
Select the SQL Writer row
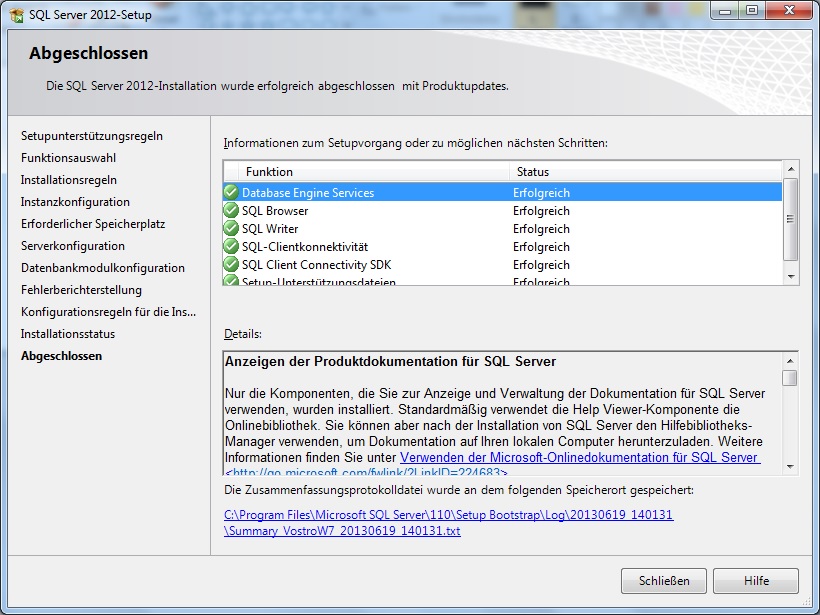tap(503, 229)
